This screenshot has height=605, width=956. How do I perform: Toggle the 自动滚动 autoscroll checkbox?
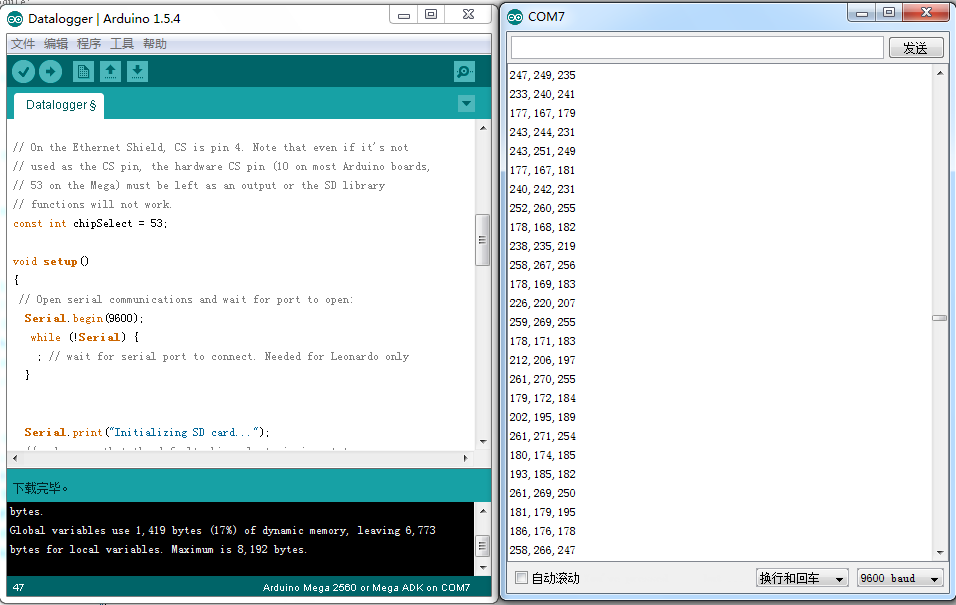tap(521, 578)
